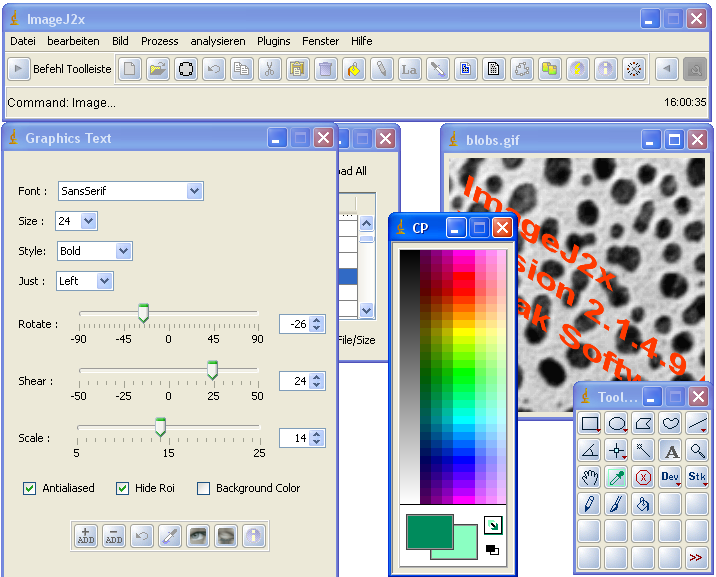716x577 pixels.
Task: Open the Dev tools menu button
Action: click(x=670, y=477)
